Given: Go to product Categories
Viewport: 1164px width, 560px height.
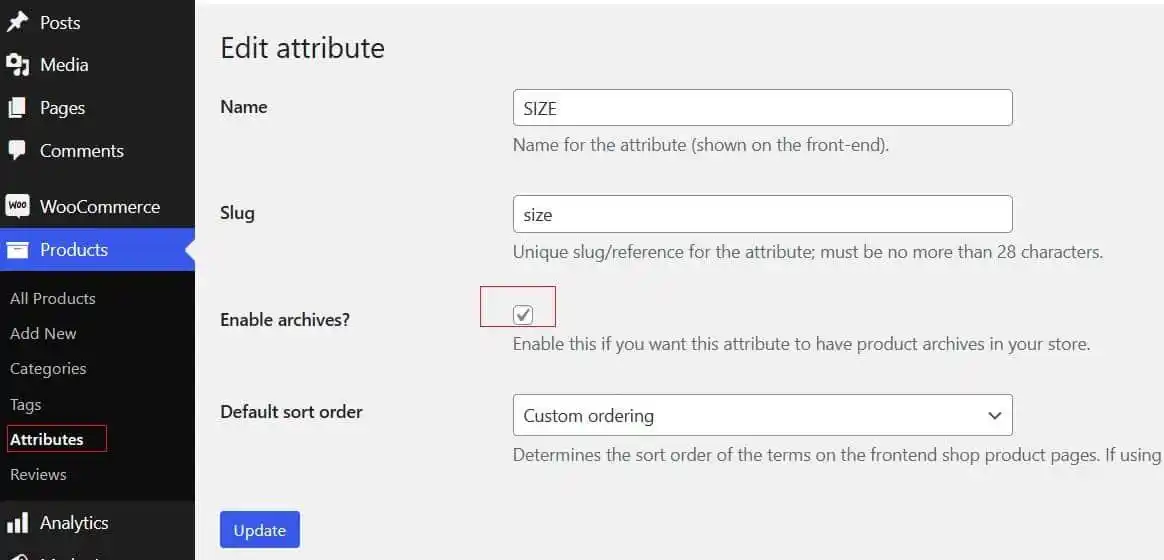Looking at the screenshot, I should click(48, 368).
